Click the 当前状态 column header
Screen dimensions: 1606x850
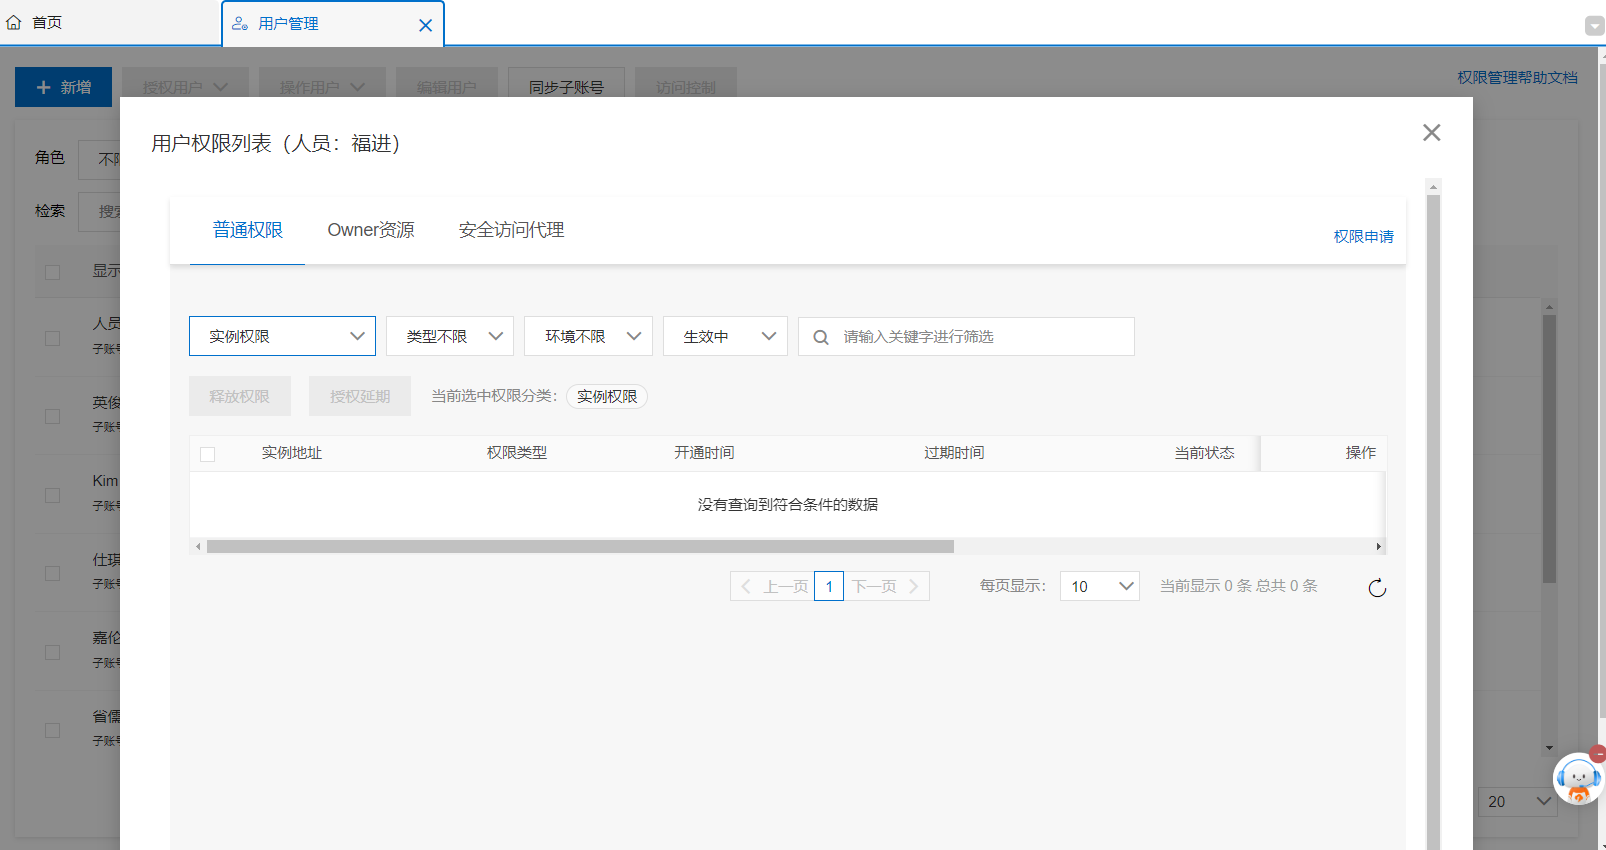(x=1204, y=453)
